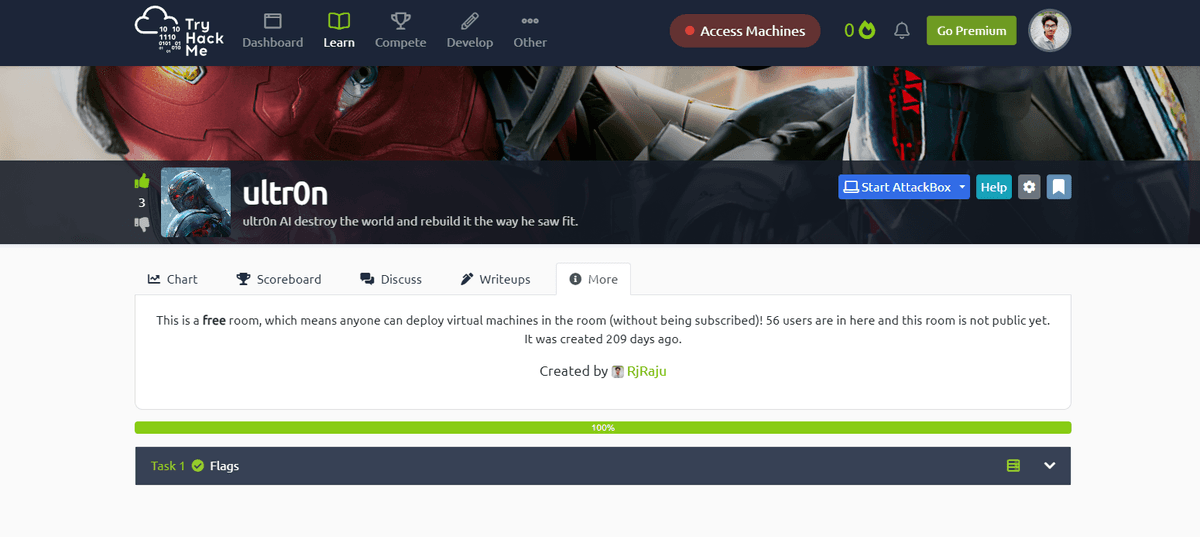
Task: Click the task list icon on Task 1 bar
Action: (x=1013, y=466)
